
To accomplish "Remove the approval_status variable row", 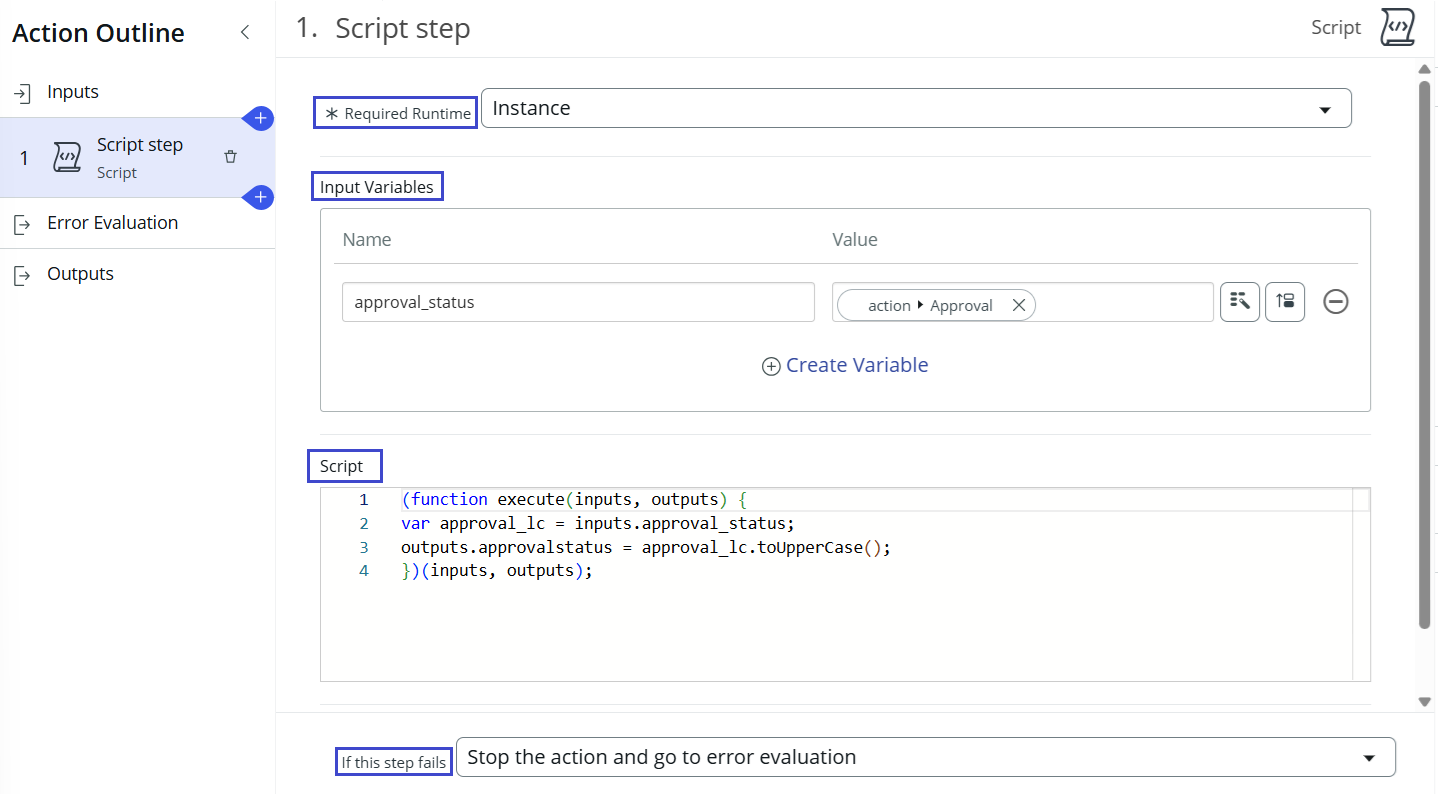I will 1336,301.
